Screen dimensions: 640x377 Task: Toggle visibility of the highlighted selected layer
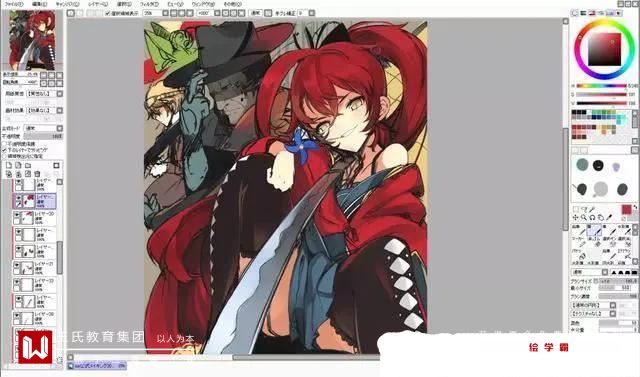(18, 198)
